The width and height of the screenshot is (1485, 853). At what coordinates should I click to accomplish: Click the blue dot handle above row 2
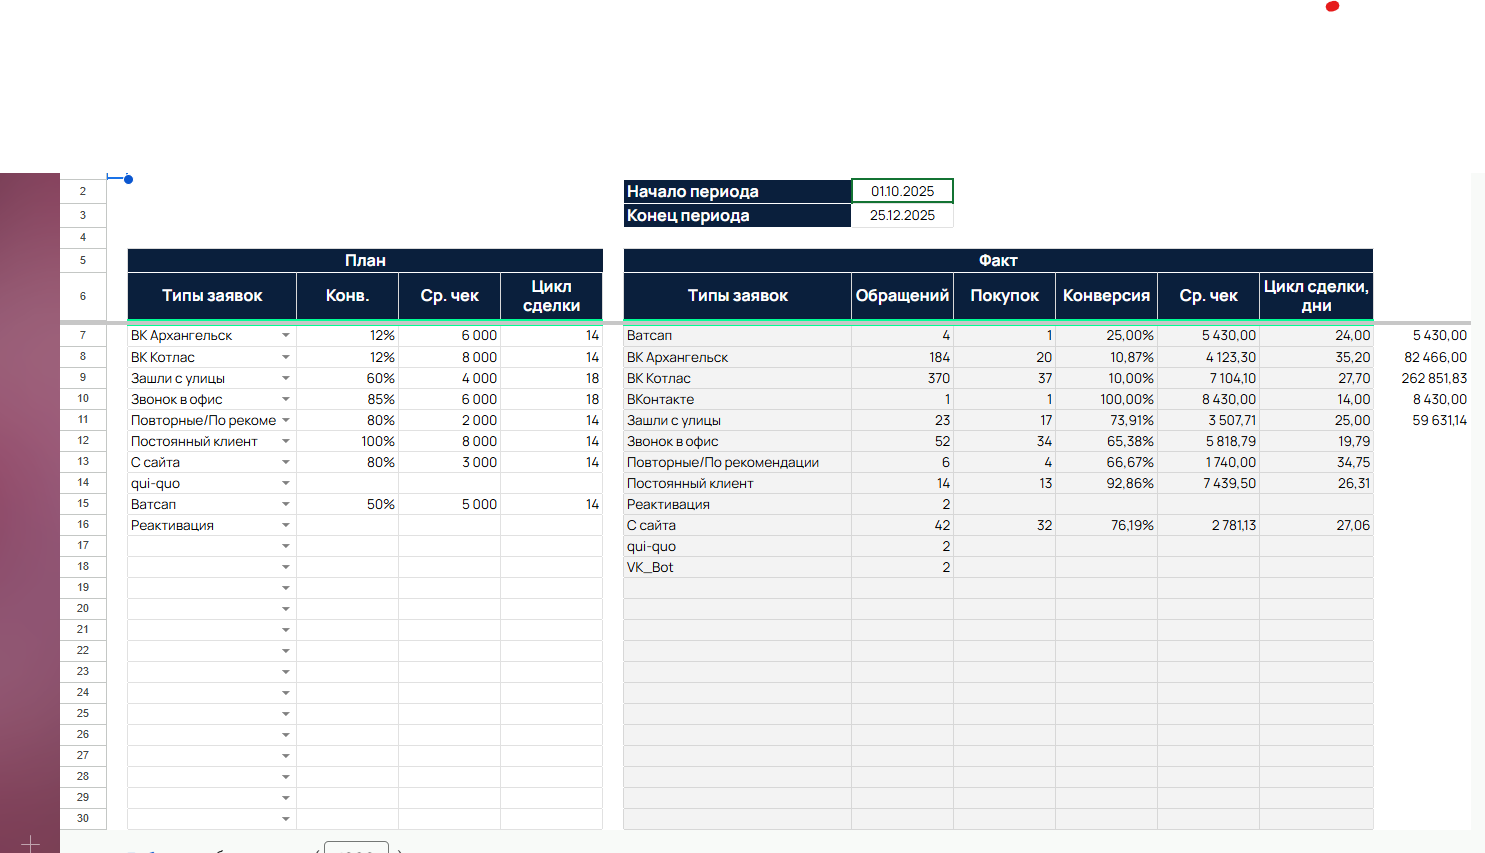pyautogui.click(x=129, y=180)
